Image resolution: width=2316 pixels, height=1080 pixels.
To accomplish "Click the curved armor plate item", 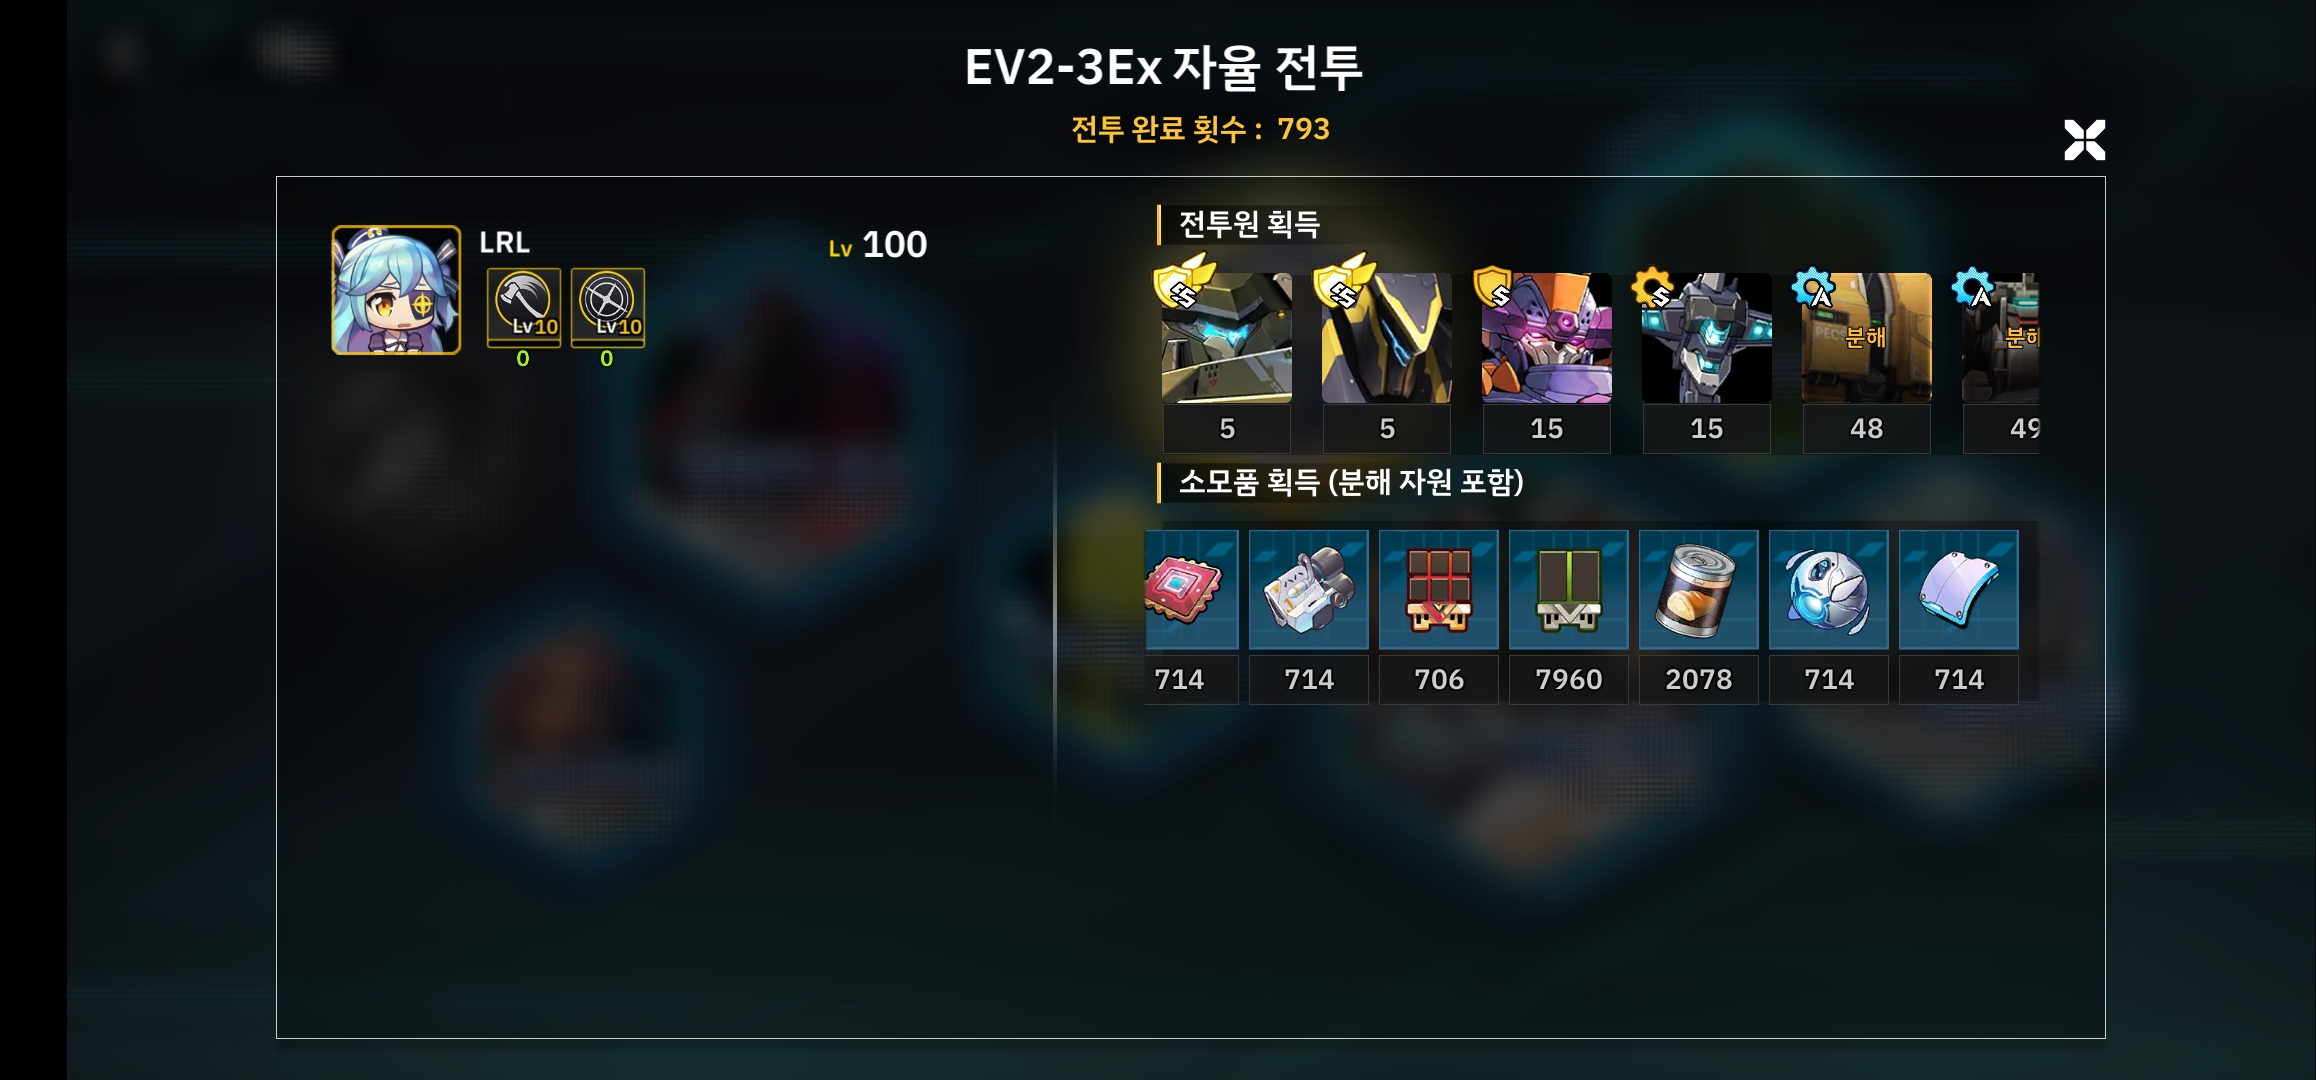I will (1958, 590).
